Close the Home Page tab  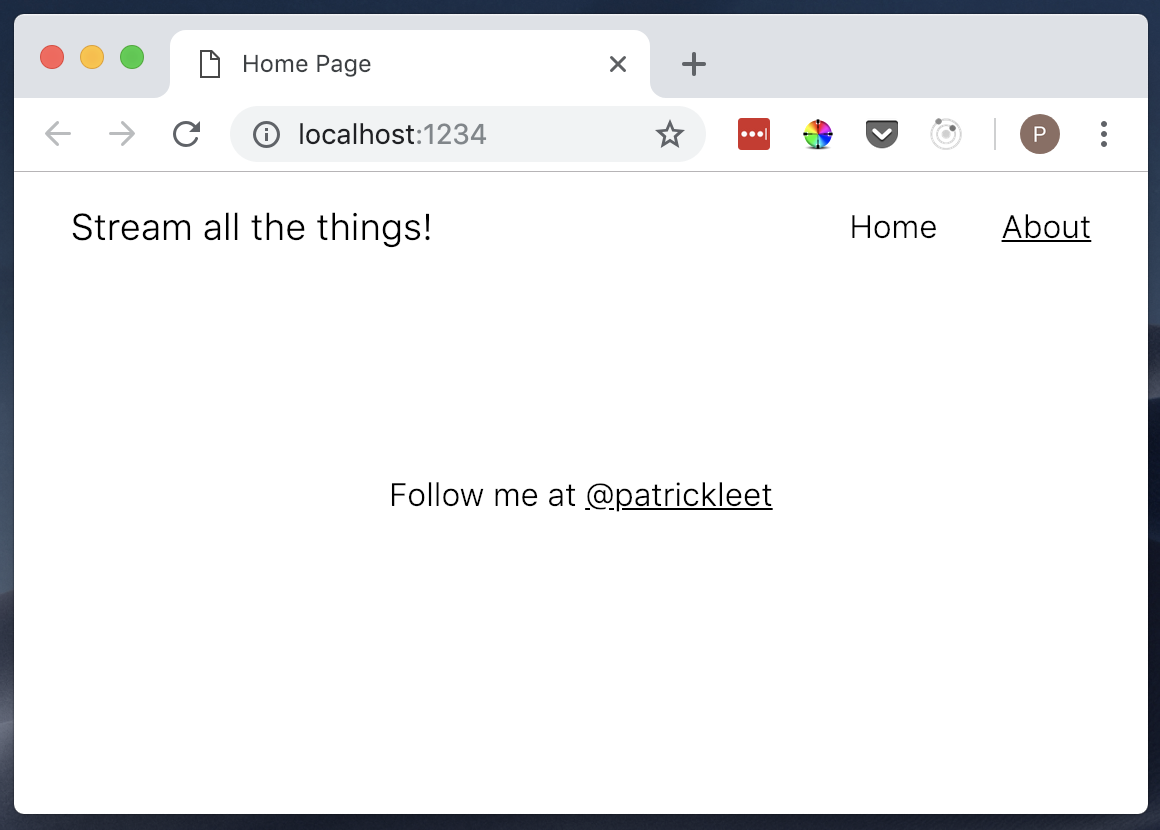click(618, 65)
